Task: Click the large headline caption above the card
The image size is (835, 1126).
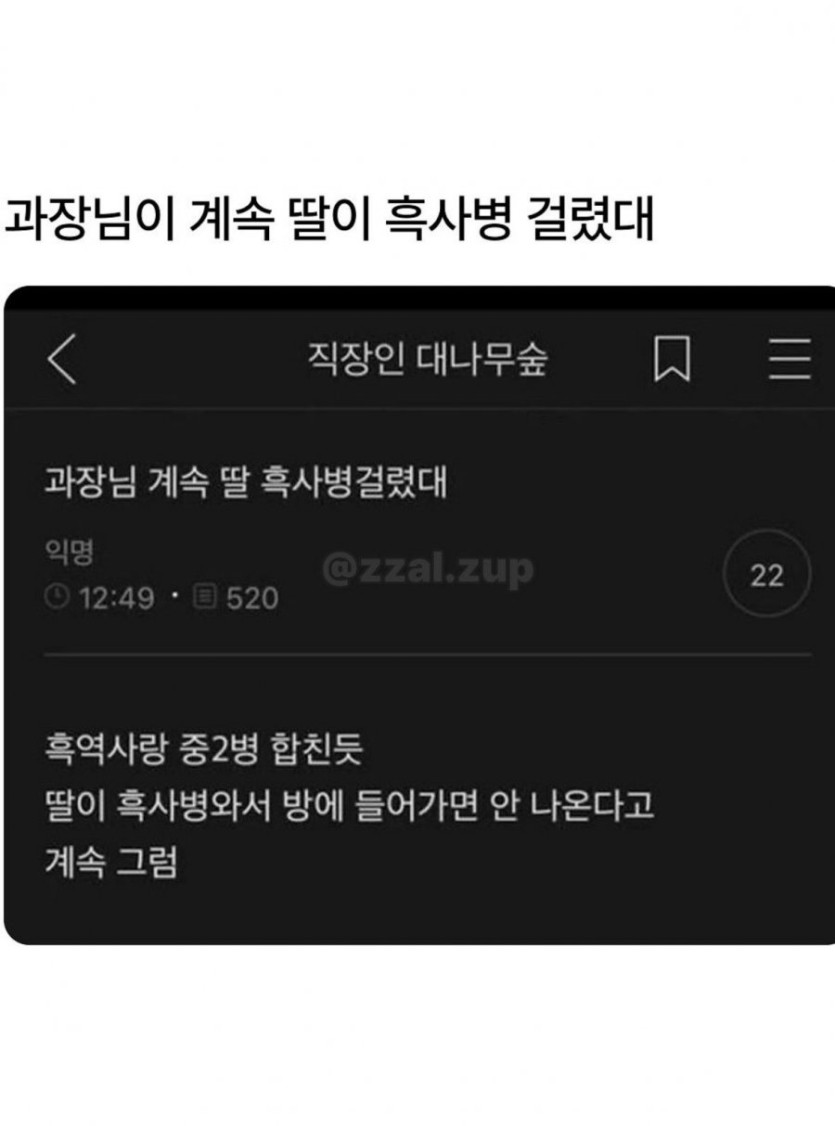Action: [328, 218]
